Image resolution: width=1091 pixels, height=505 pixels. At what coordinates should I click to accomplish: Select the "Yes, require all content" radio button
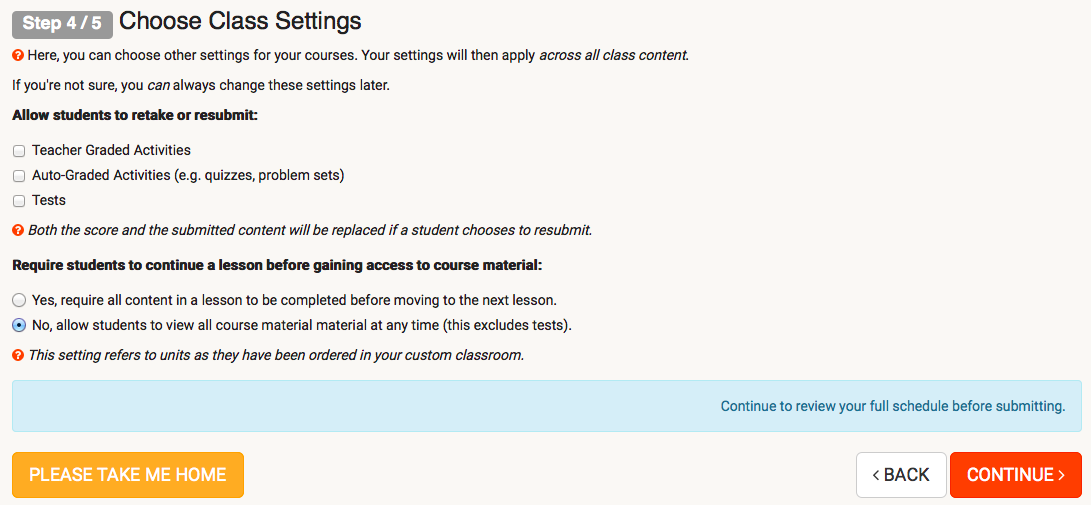point(19,300)
